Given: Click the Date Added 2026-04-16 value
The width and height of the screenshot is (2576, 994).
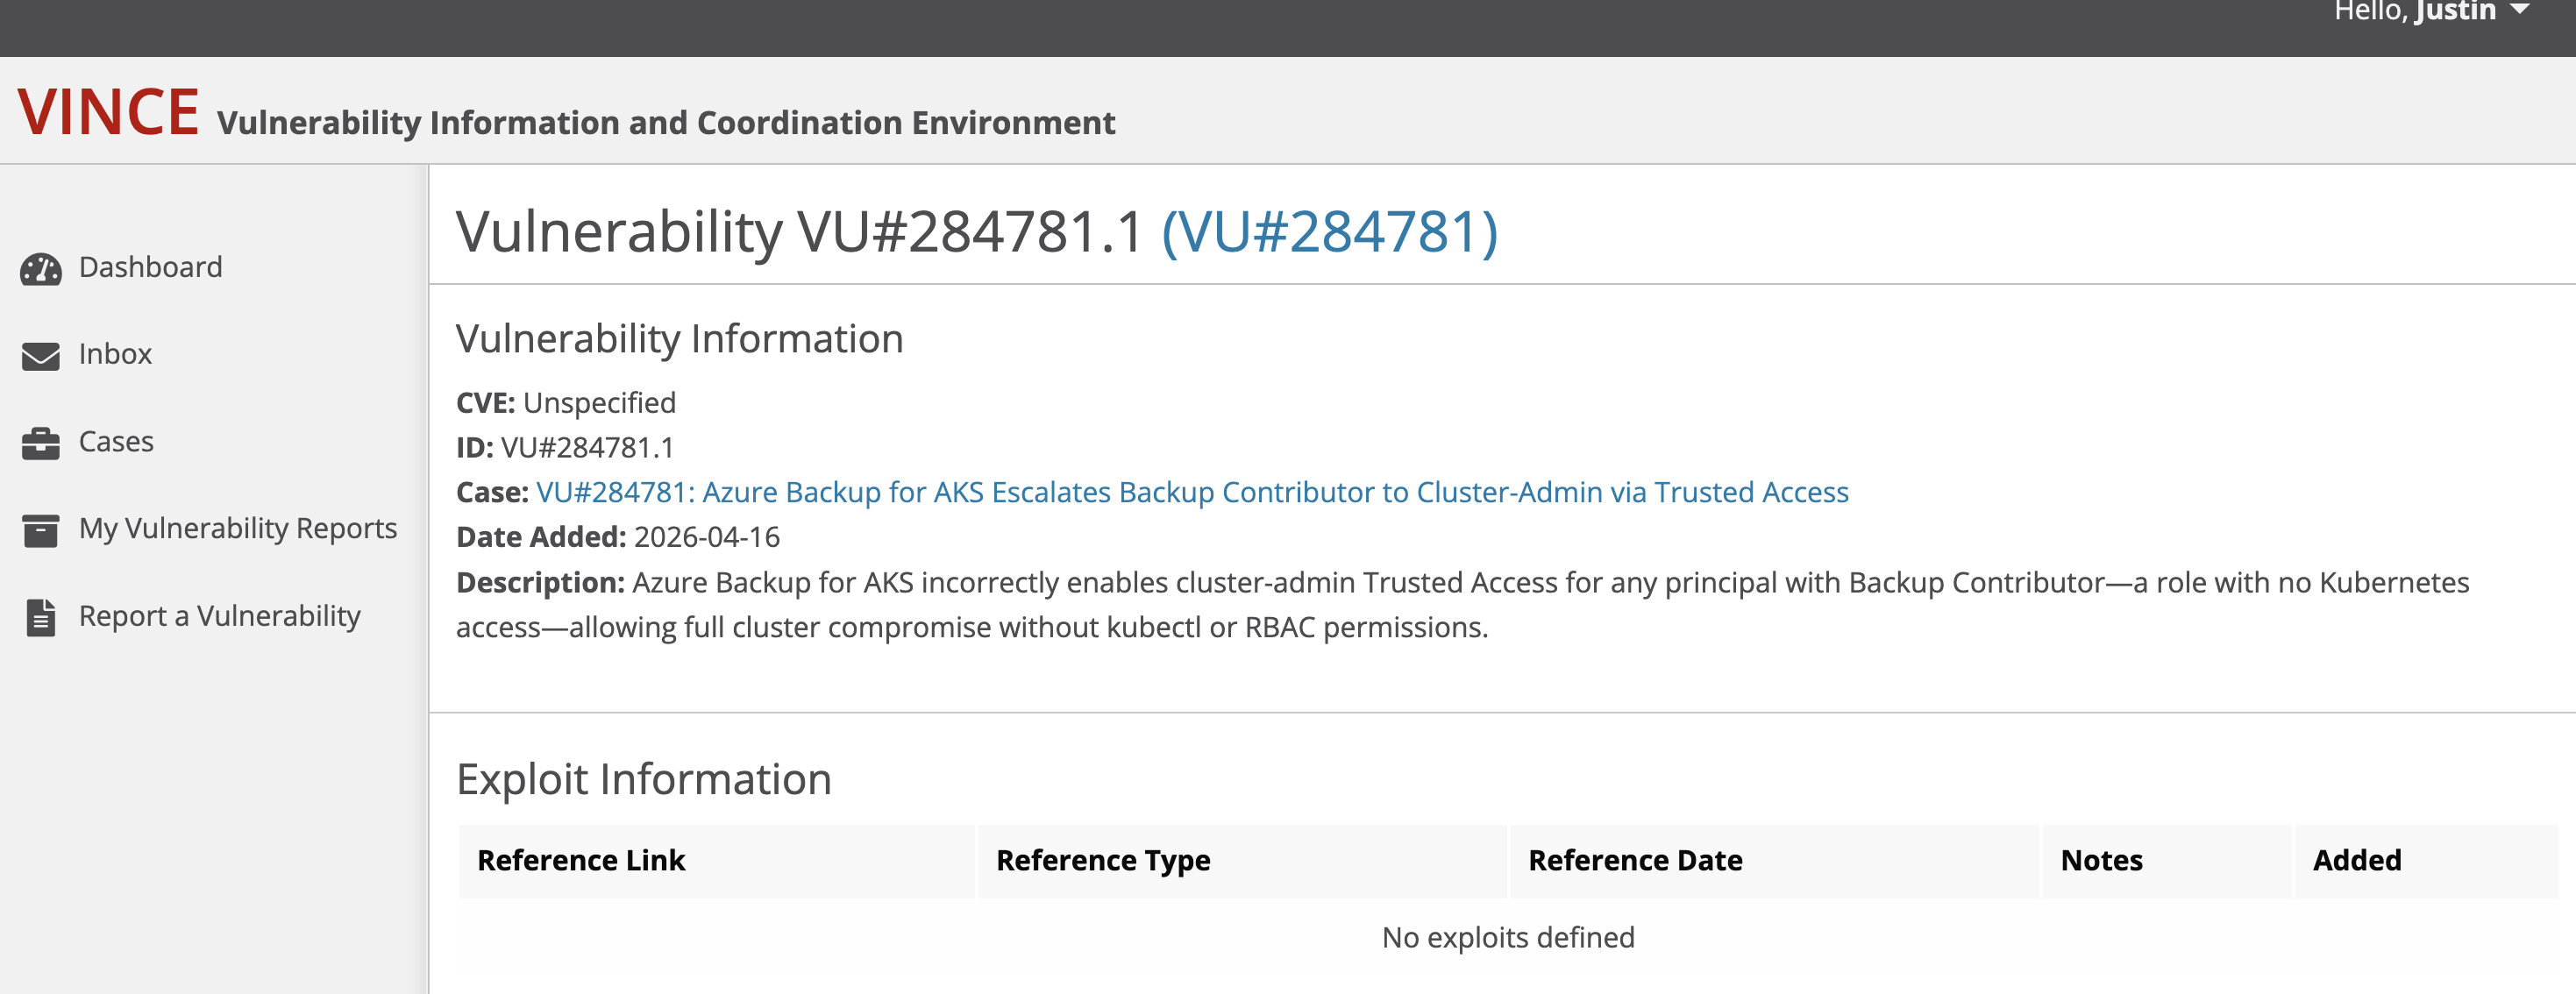Looking at the screenshot, I should click(706, 537).
